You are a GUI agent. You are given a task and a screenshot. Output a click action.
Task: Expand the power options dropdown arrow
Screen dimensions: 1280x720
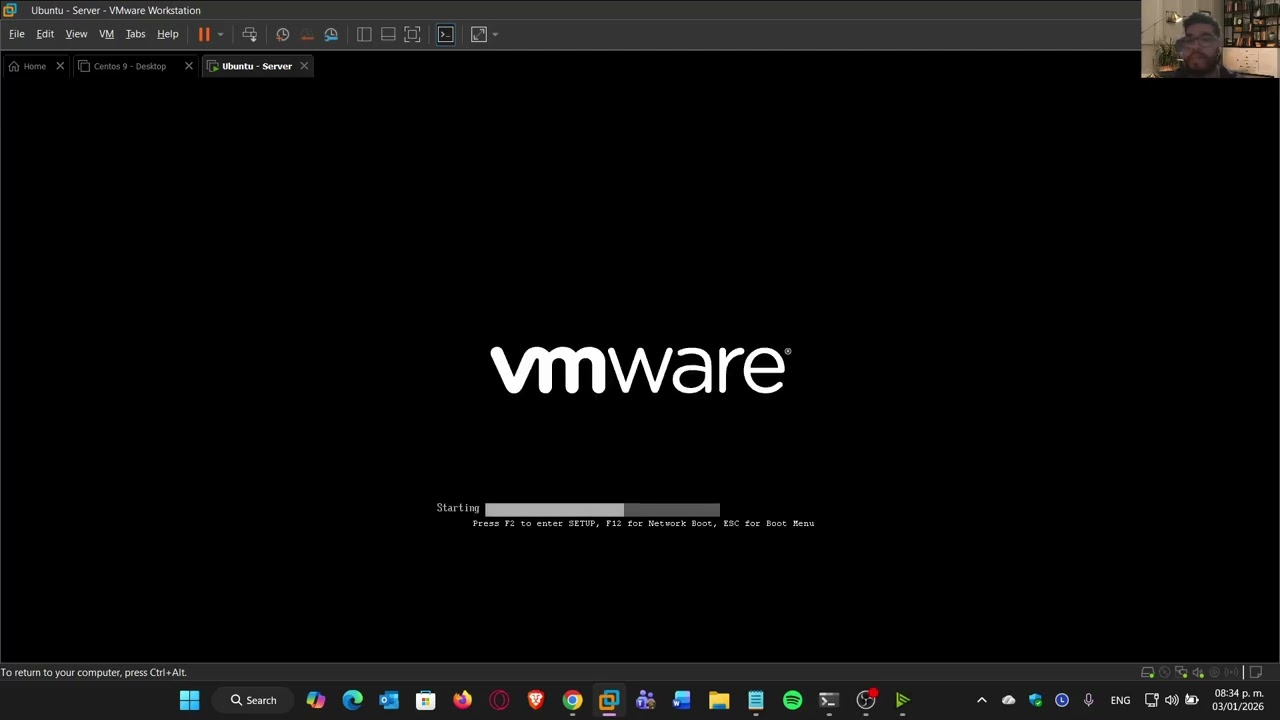pyautogui.click(x=220, y=34)
